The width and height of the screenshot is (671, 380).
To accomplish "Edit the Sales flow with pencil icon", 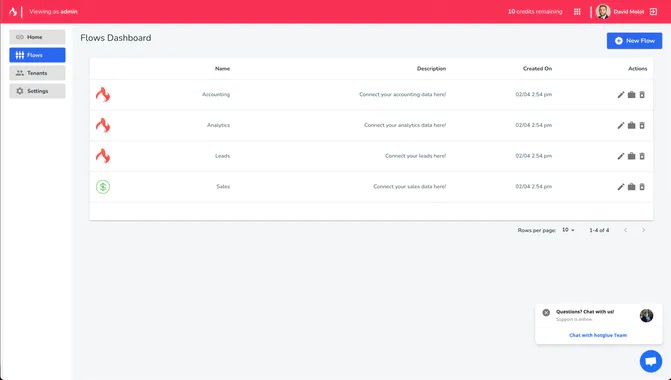I will point(621,187).
